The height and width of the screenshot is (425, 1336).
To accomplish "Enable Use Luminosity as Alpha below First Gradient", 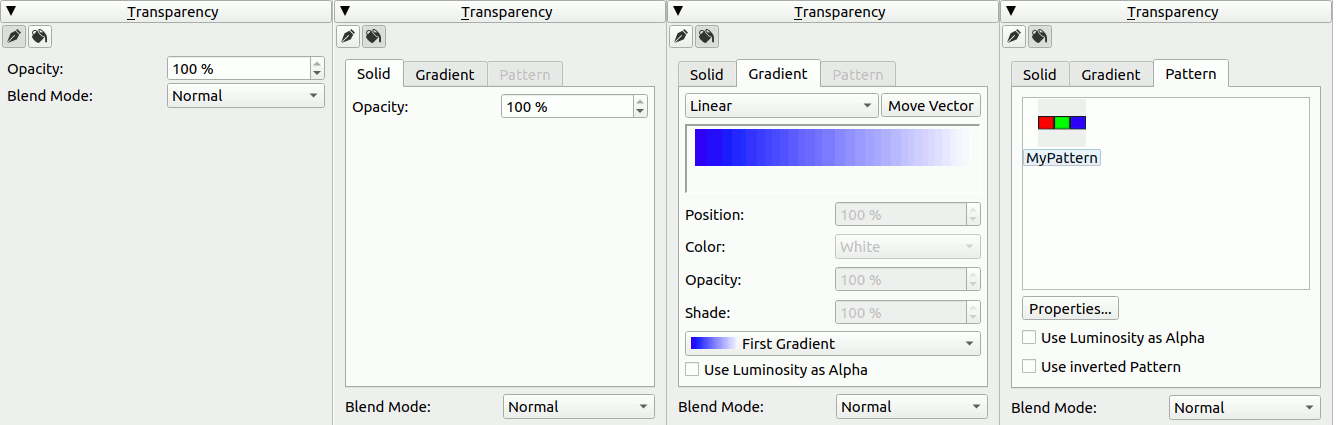I will pyautogui.click(x=692, y=370).
